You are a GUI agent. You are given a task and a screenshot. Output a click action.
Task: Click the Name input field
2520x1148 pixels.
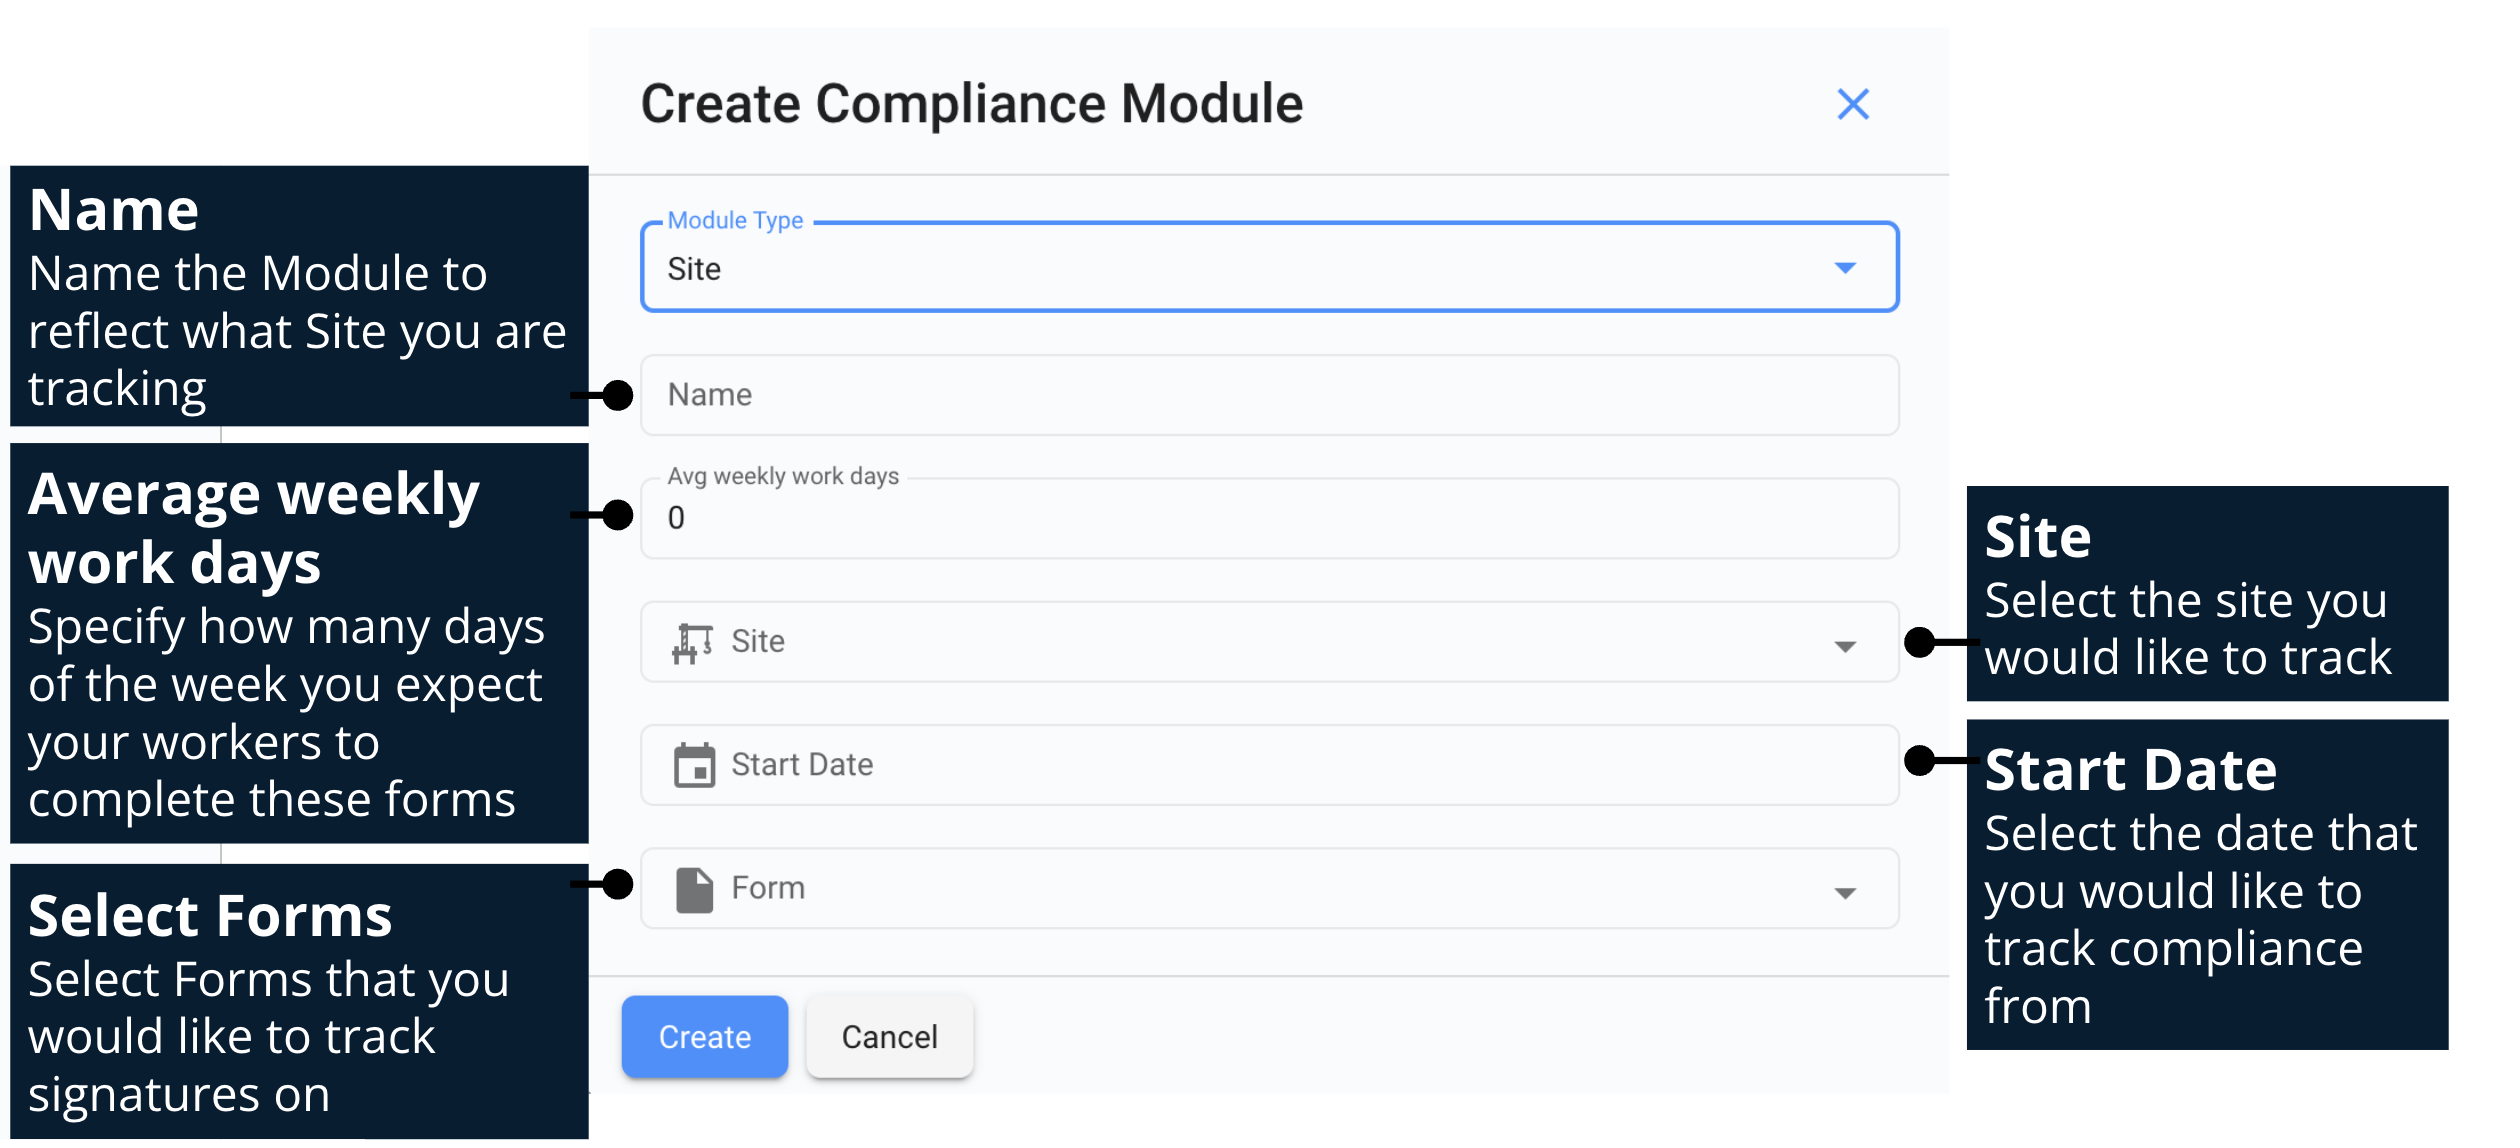click(1268, 396)
